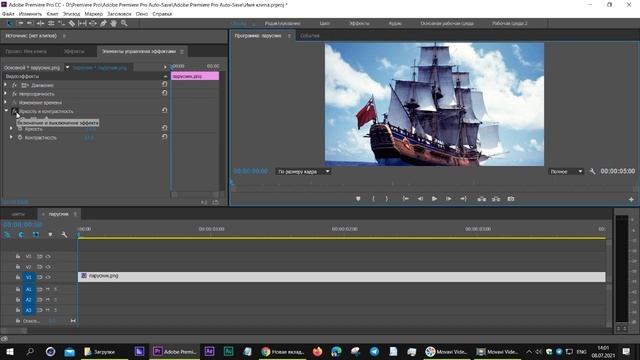Lock the V1 video track
The image size is (640, 360).
18,277
